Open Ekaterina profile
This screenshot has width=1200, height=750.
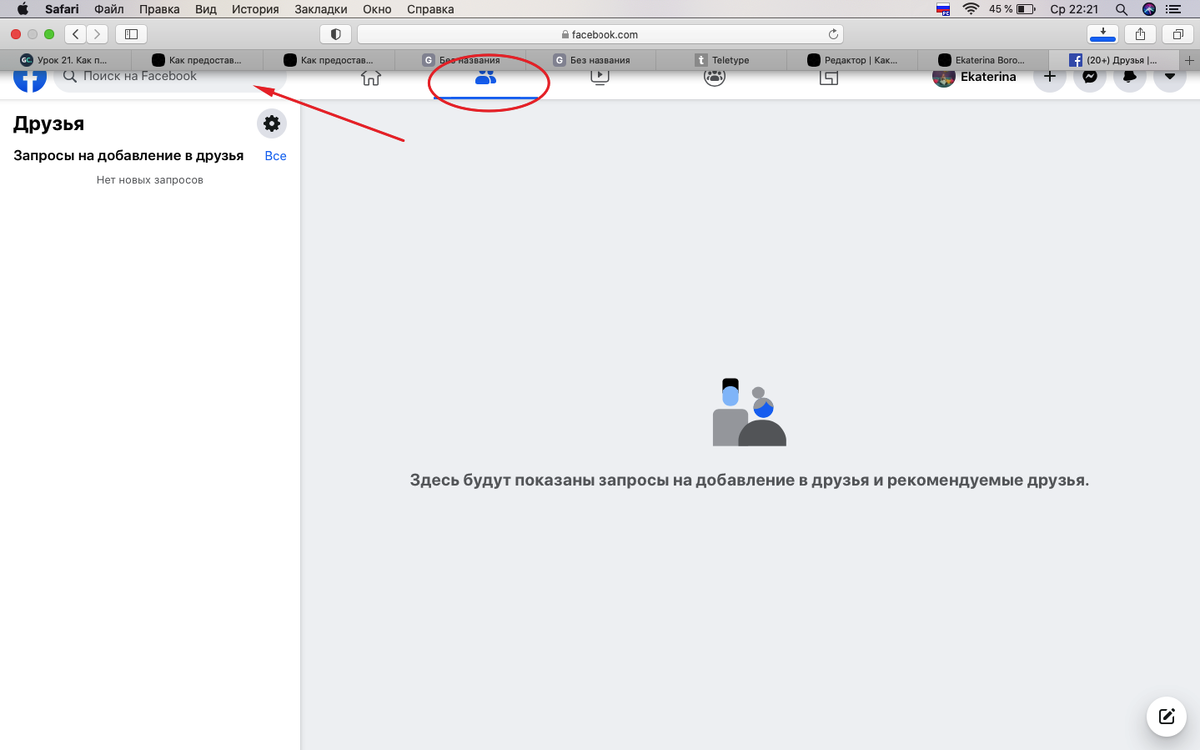click(975, 77)
